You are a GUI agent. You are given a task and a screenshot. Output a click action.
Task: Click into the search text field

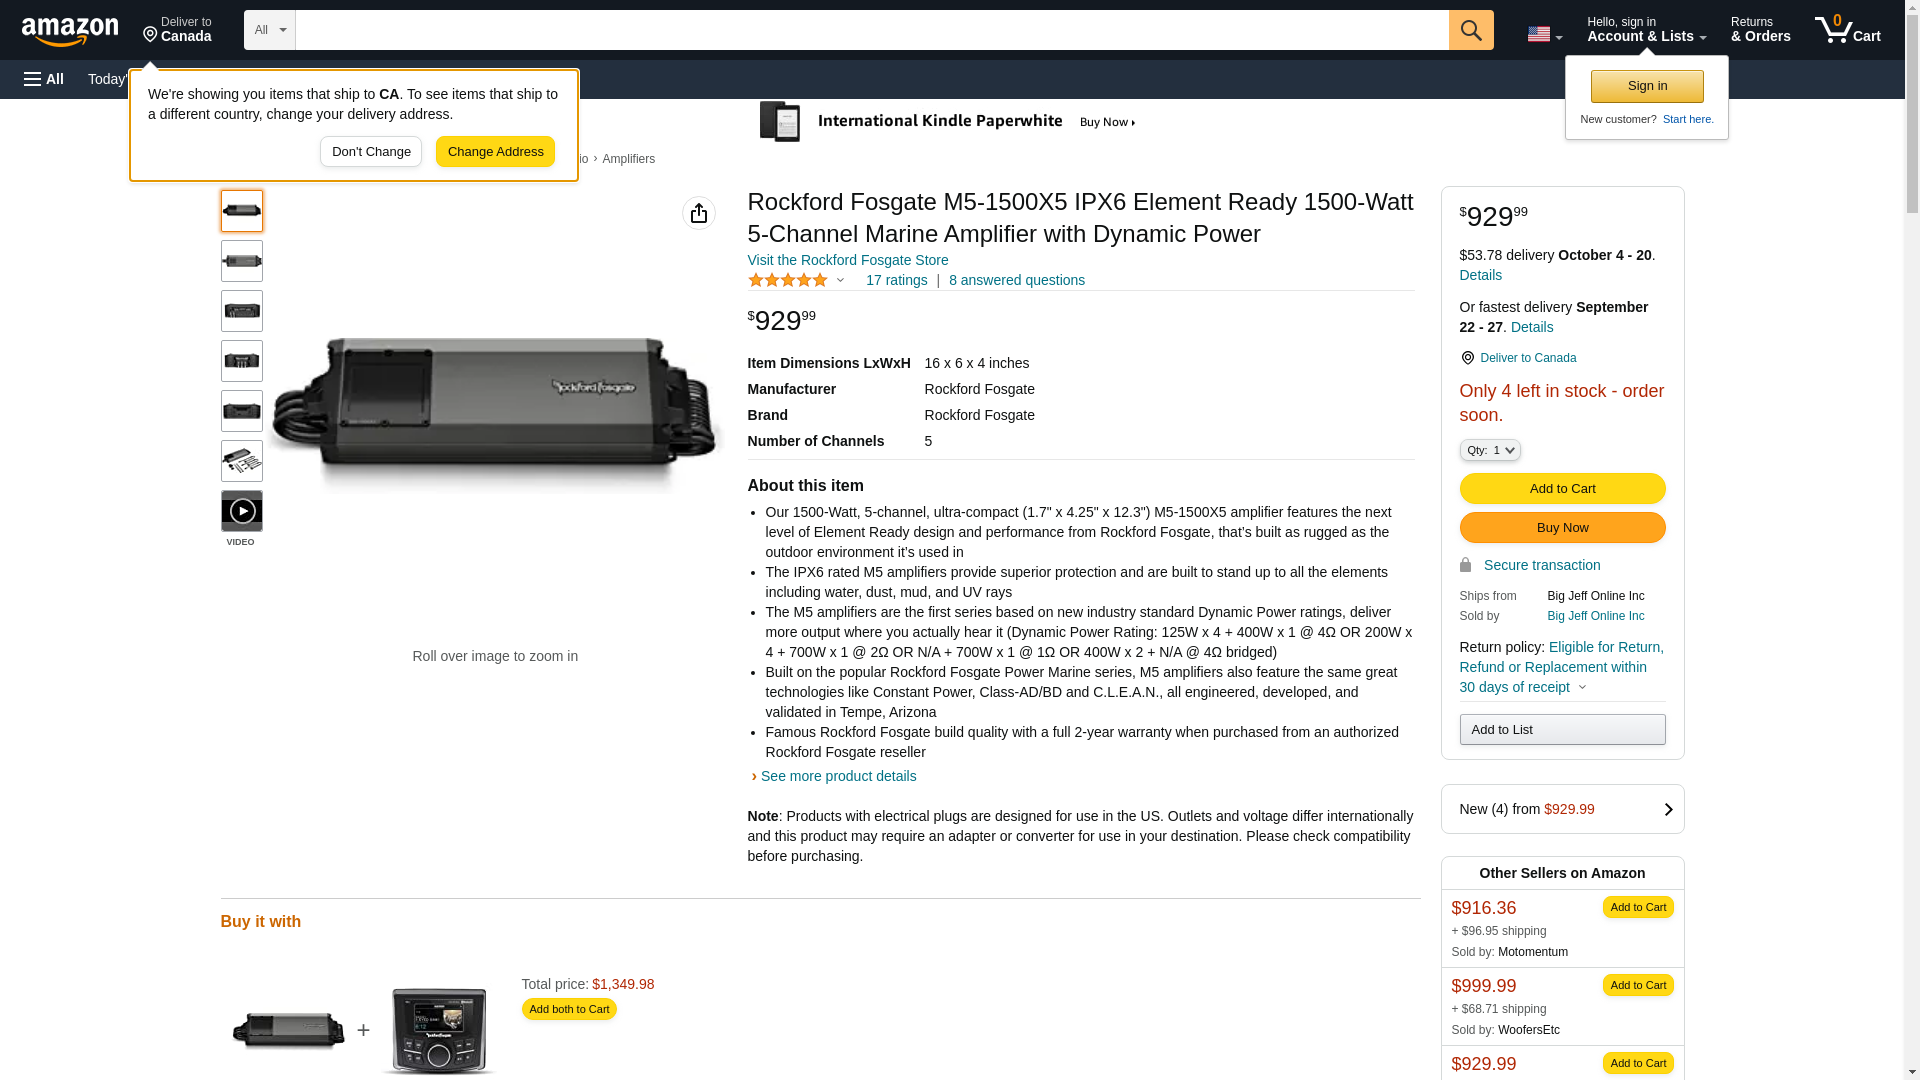point(871,30)
